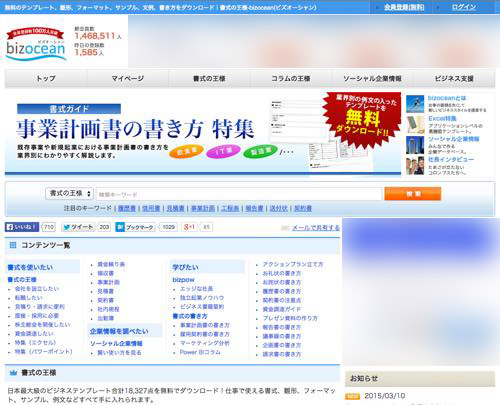Click the 検索キーワード search input field
The height and width of the screenshot is (405, 500).
[x=239, y=194]
